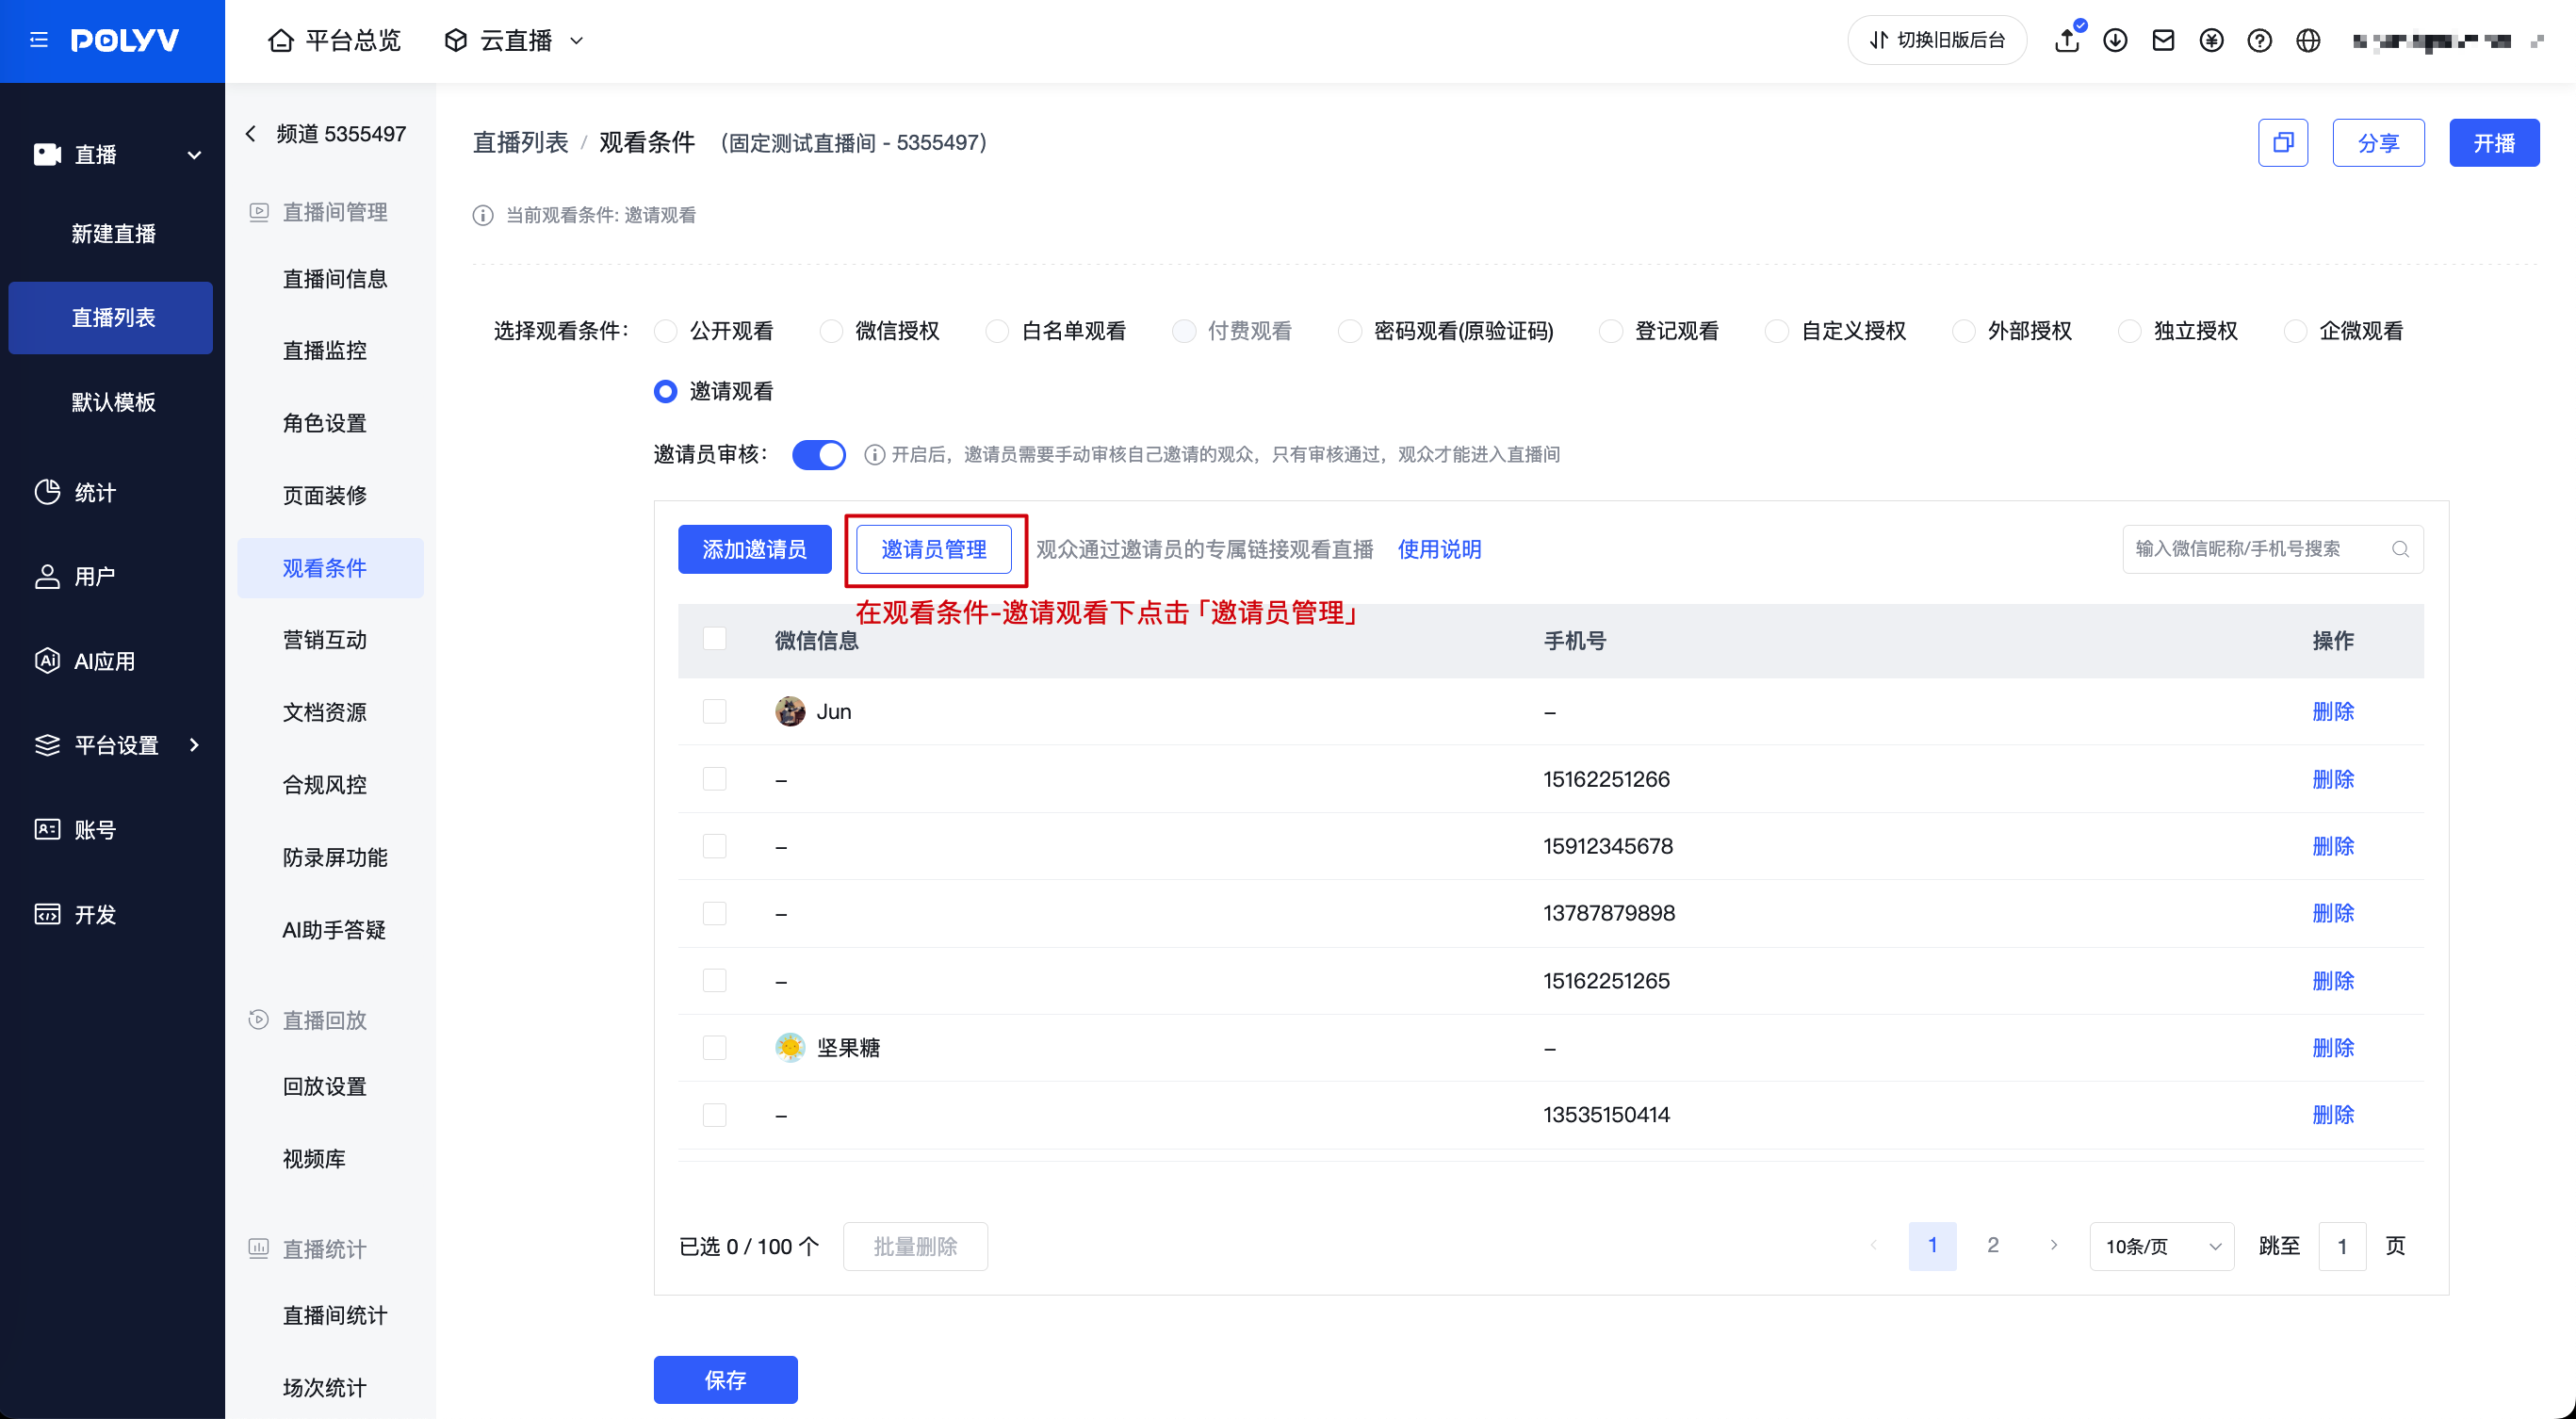Click the globe language icon
2576x1419 pixels.
pyautogui.click(x=2308, y=40)
